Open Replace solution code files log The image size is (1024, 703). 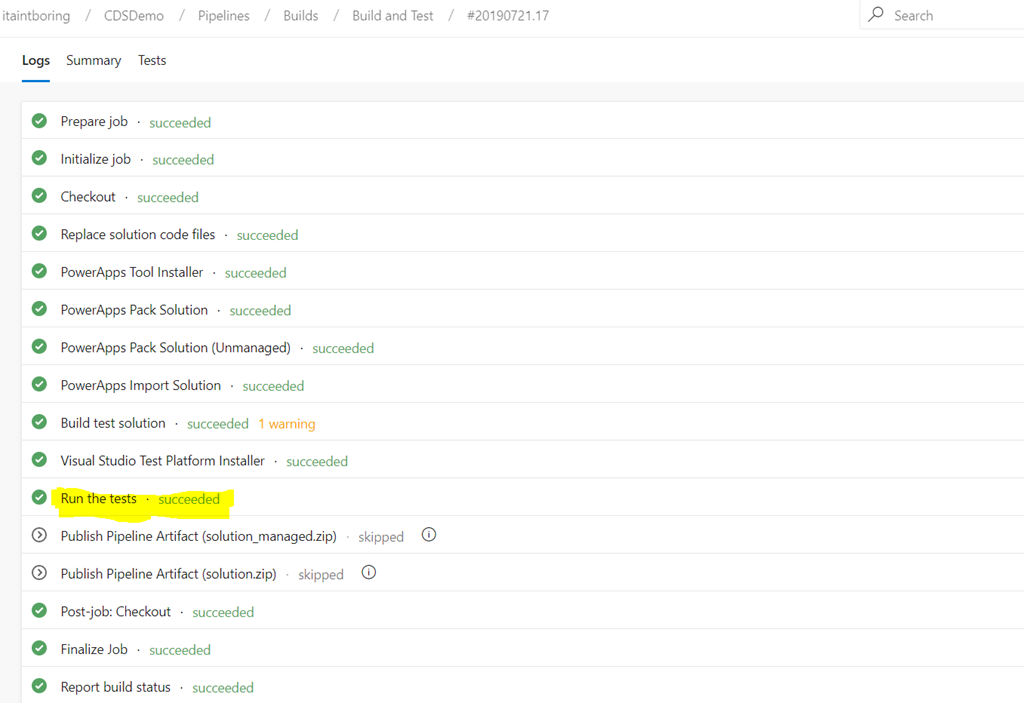[x=522, y=234]
